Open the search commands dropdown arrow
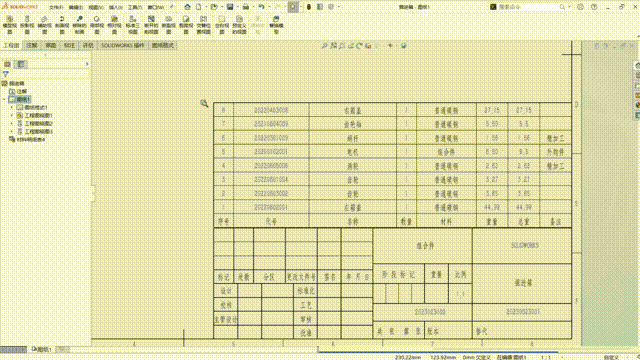 point(569,7)
